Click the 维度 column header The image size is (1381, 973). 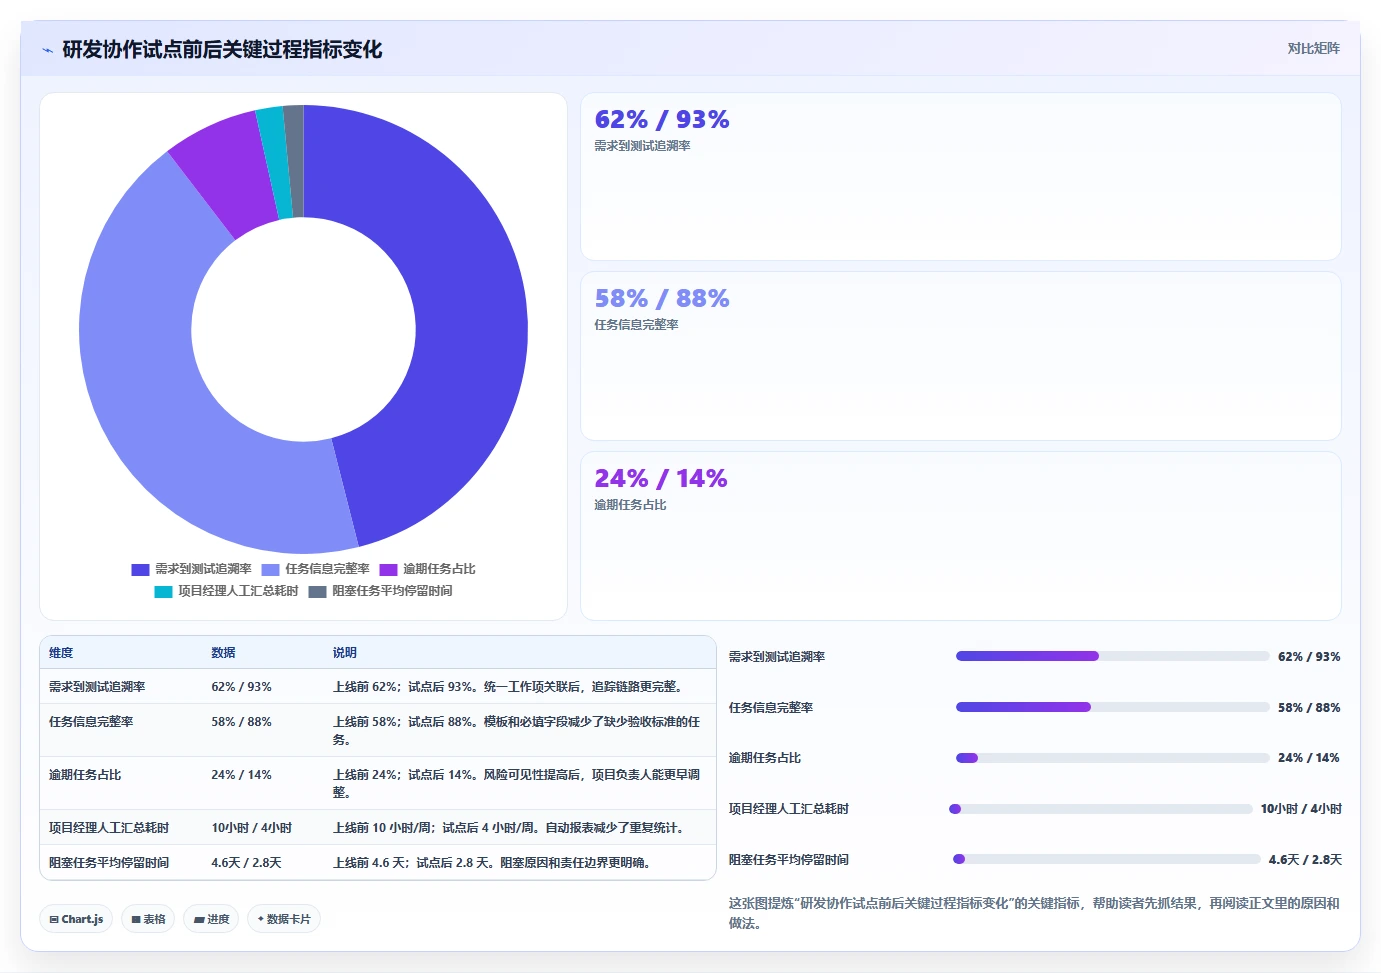[61, 652]
